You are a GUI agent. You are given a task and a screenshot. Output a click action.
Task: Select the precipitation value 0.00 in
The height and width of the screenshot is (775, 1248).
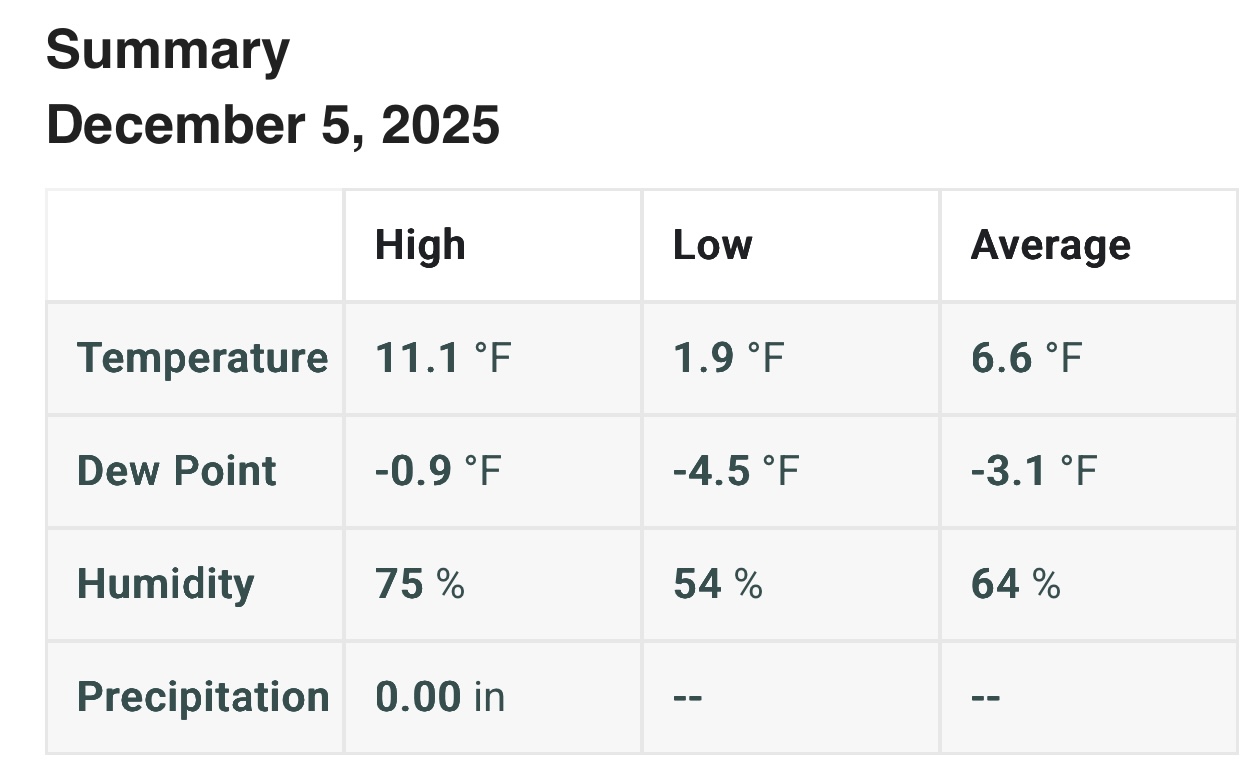(440, 697)
